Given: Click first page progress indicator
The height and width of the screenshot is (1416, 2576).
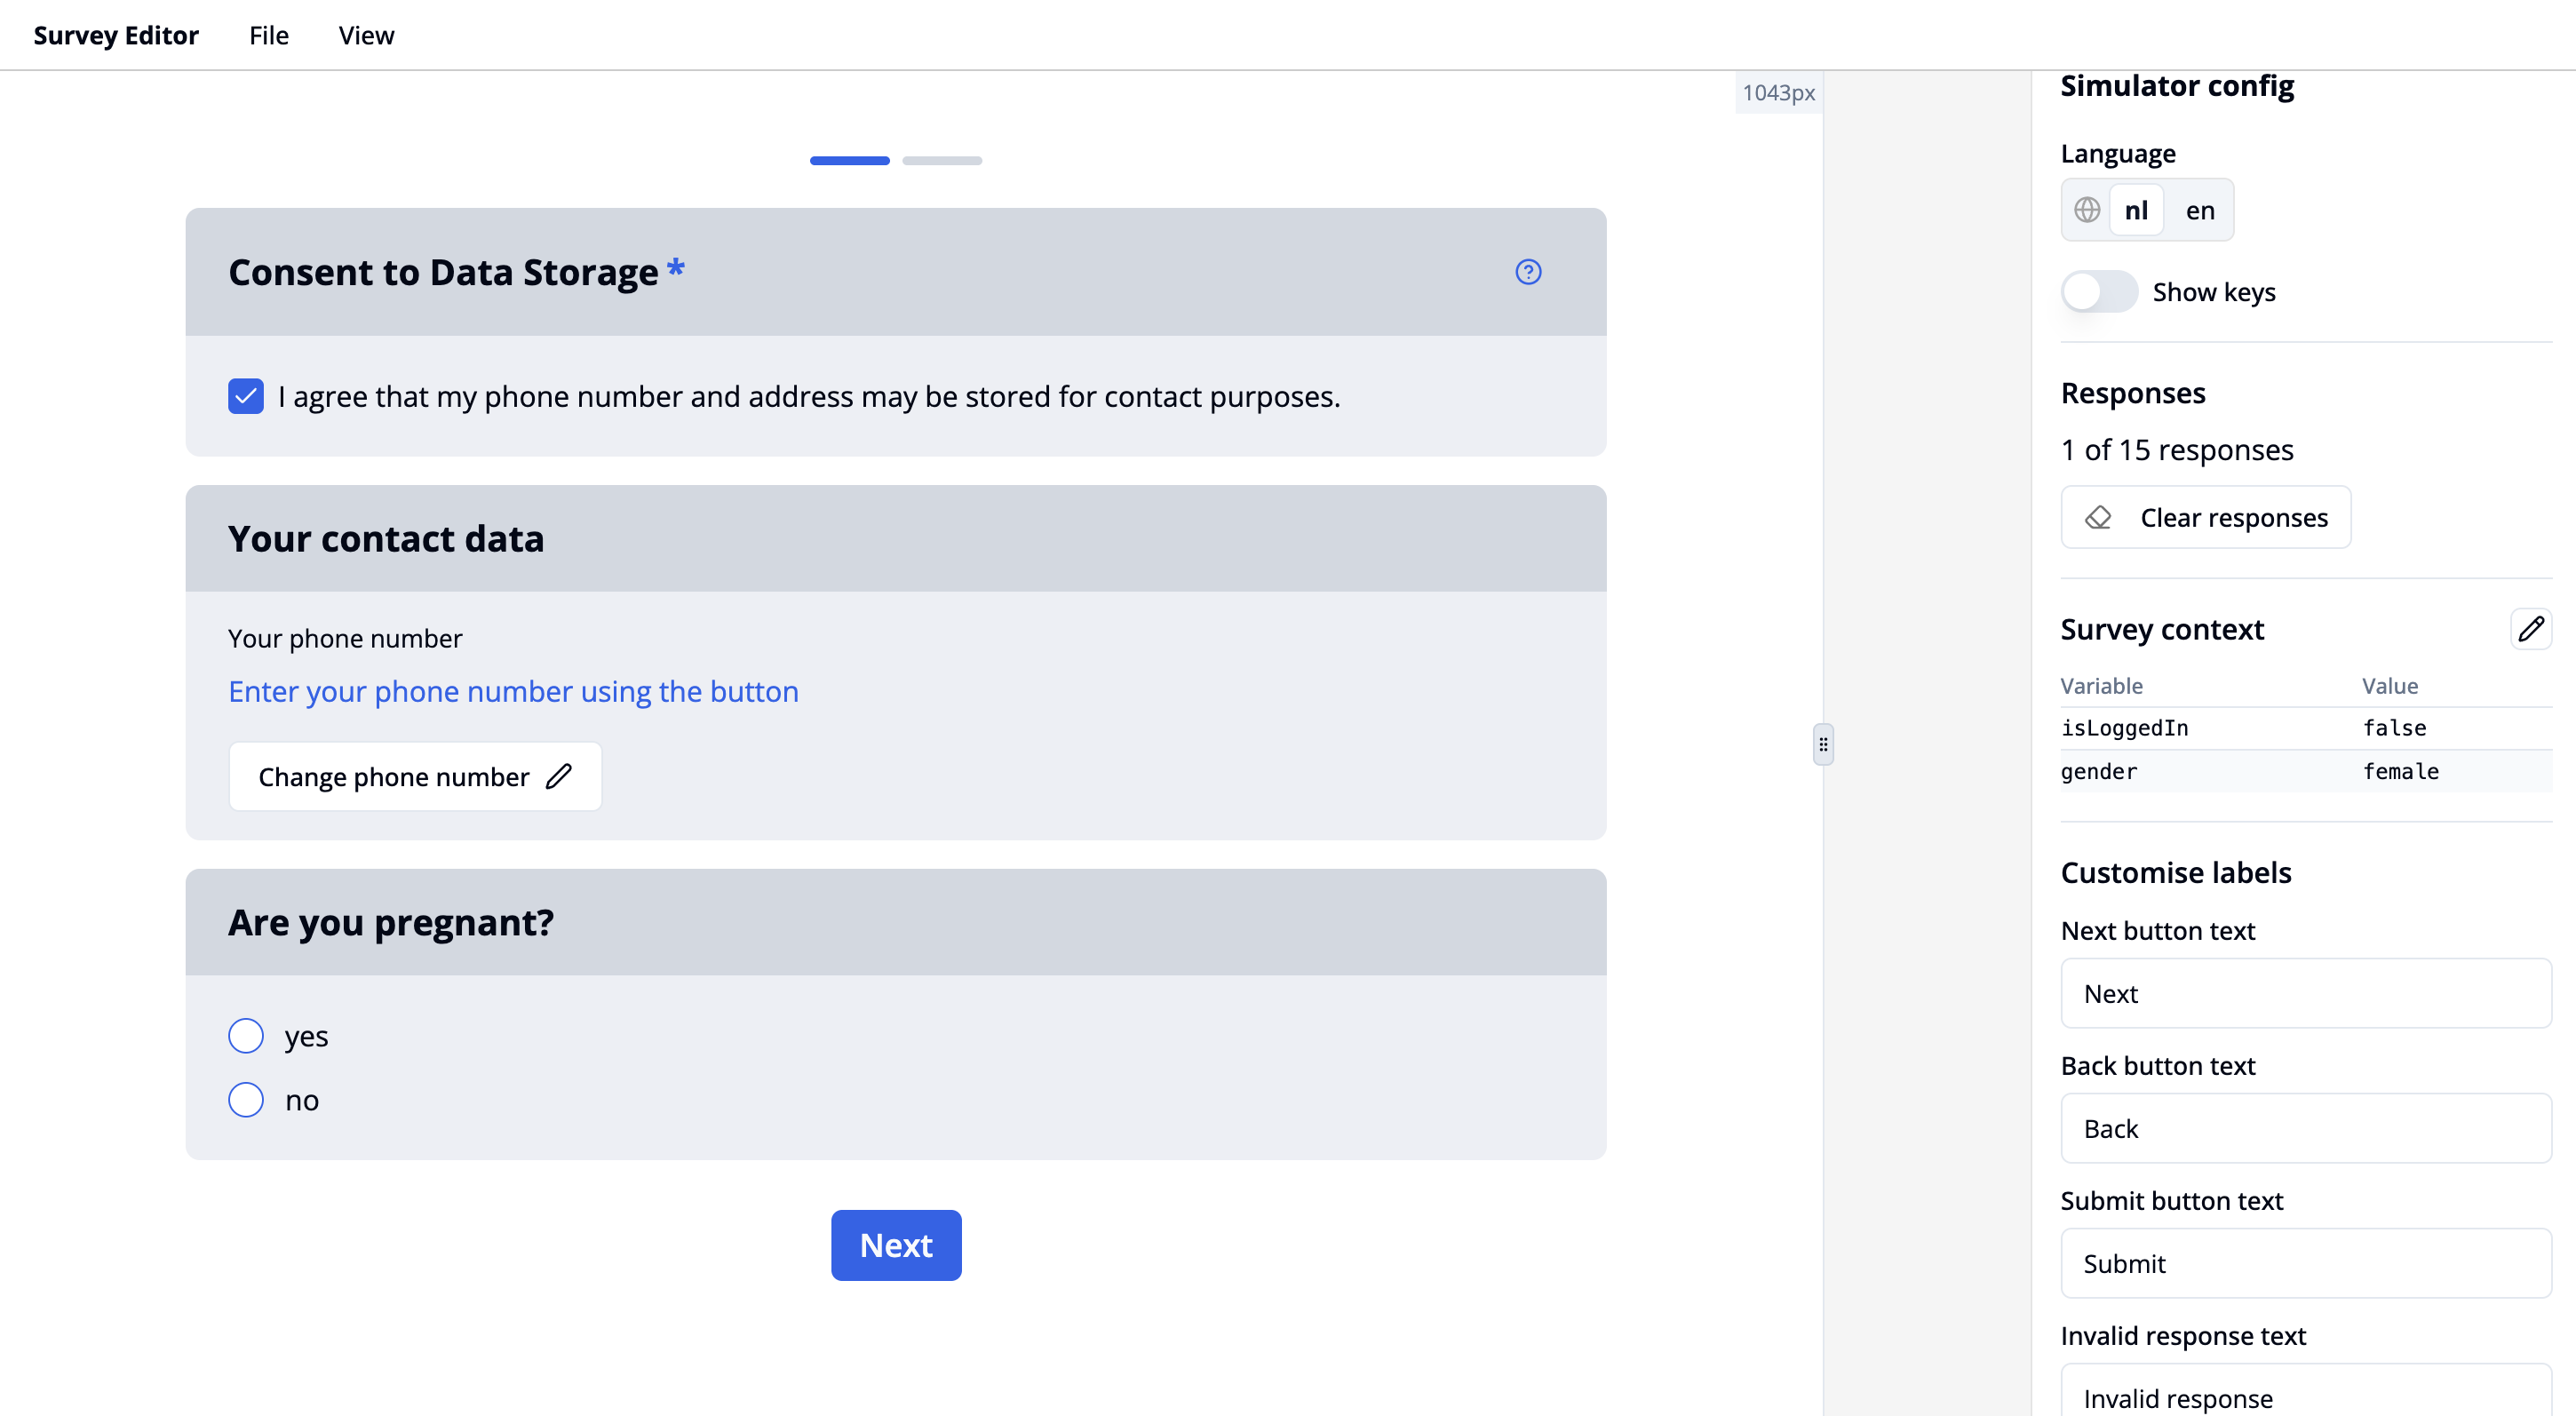Looking at the screenshot, I should pos(849,160).
